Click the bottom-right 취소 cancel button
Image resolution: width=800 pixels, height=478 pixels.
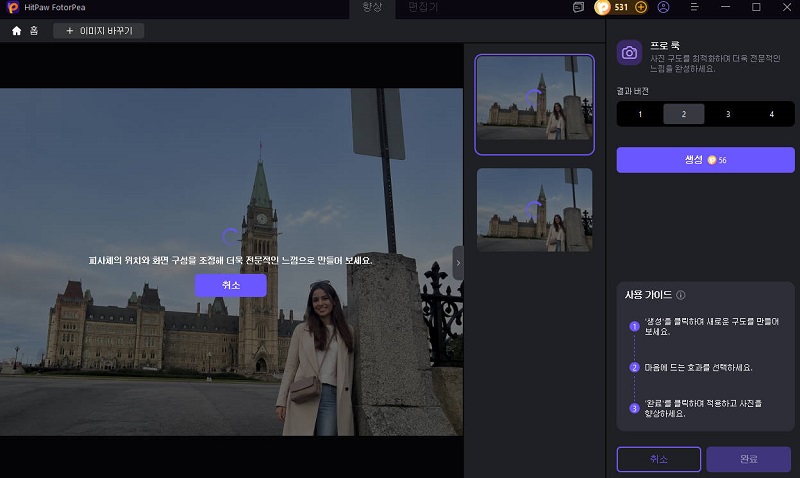(x=659, y=459)
